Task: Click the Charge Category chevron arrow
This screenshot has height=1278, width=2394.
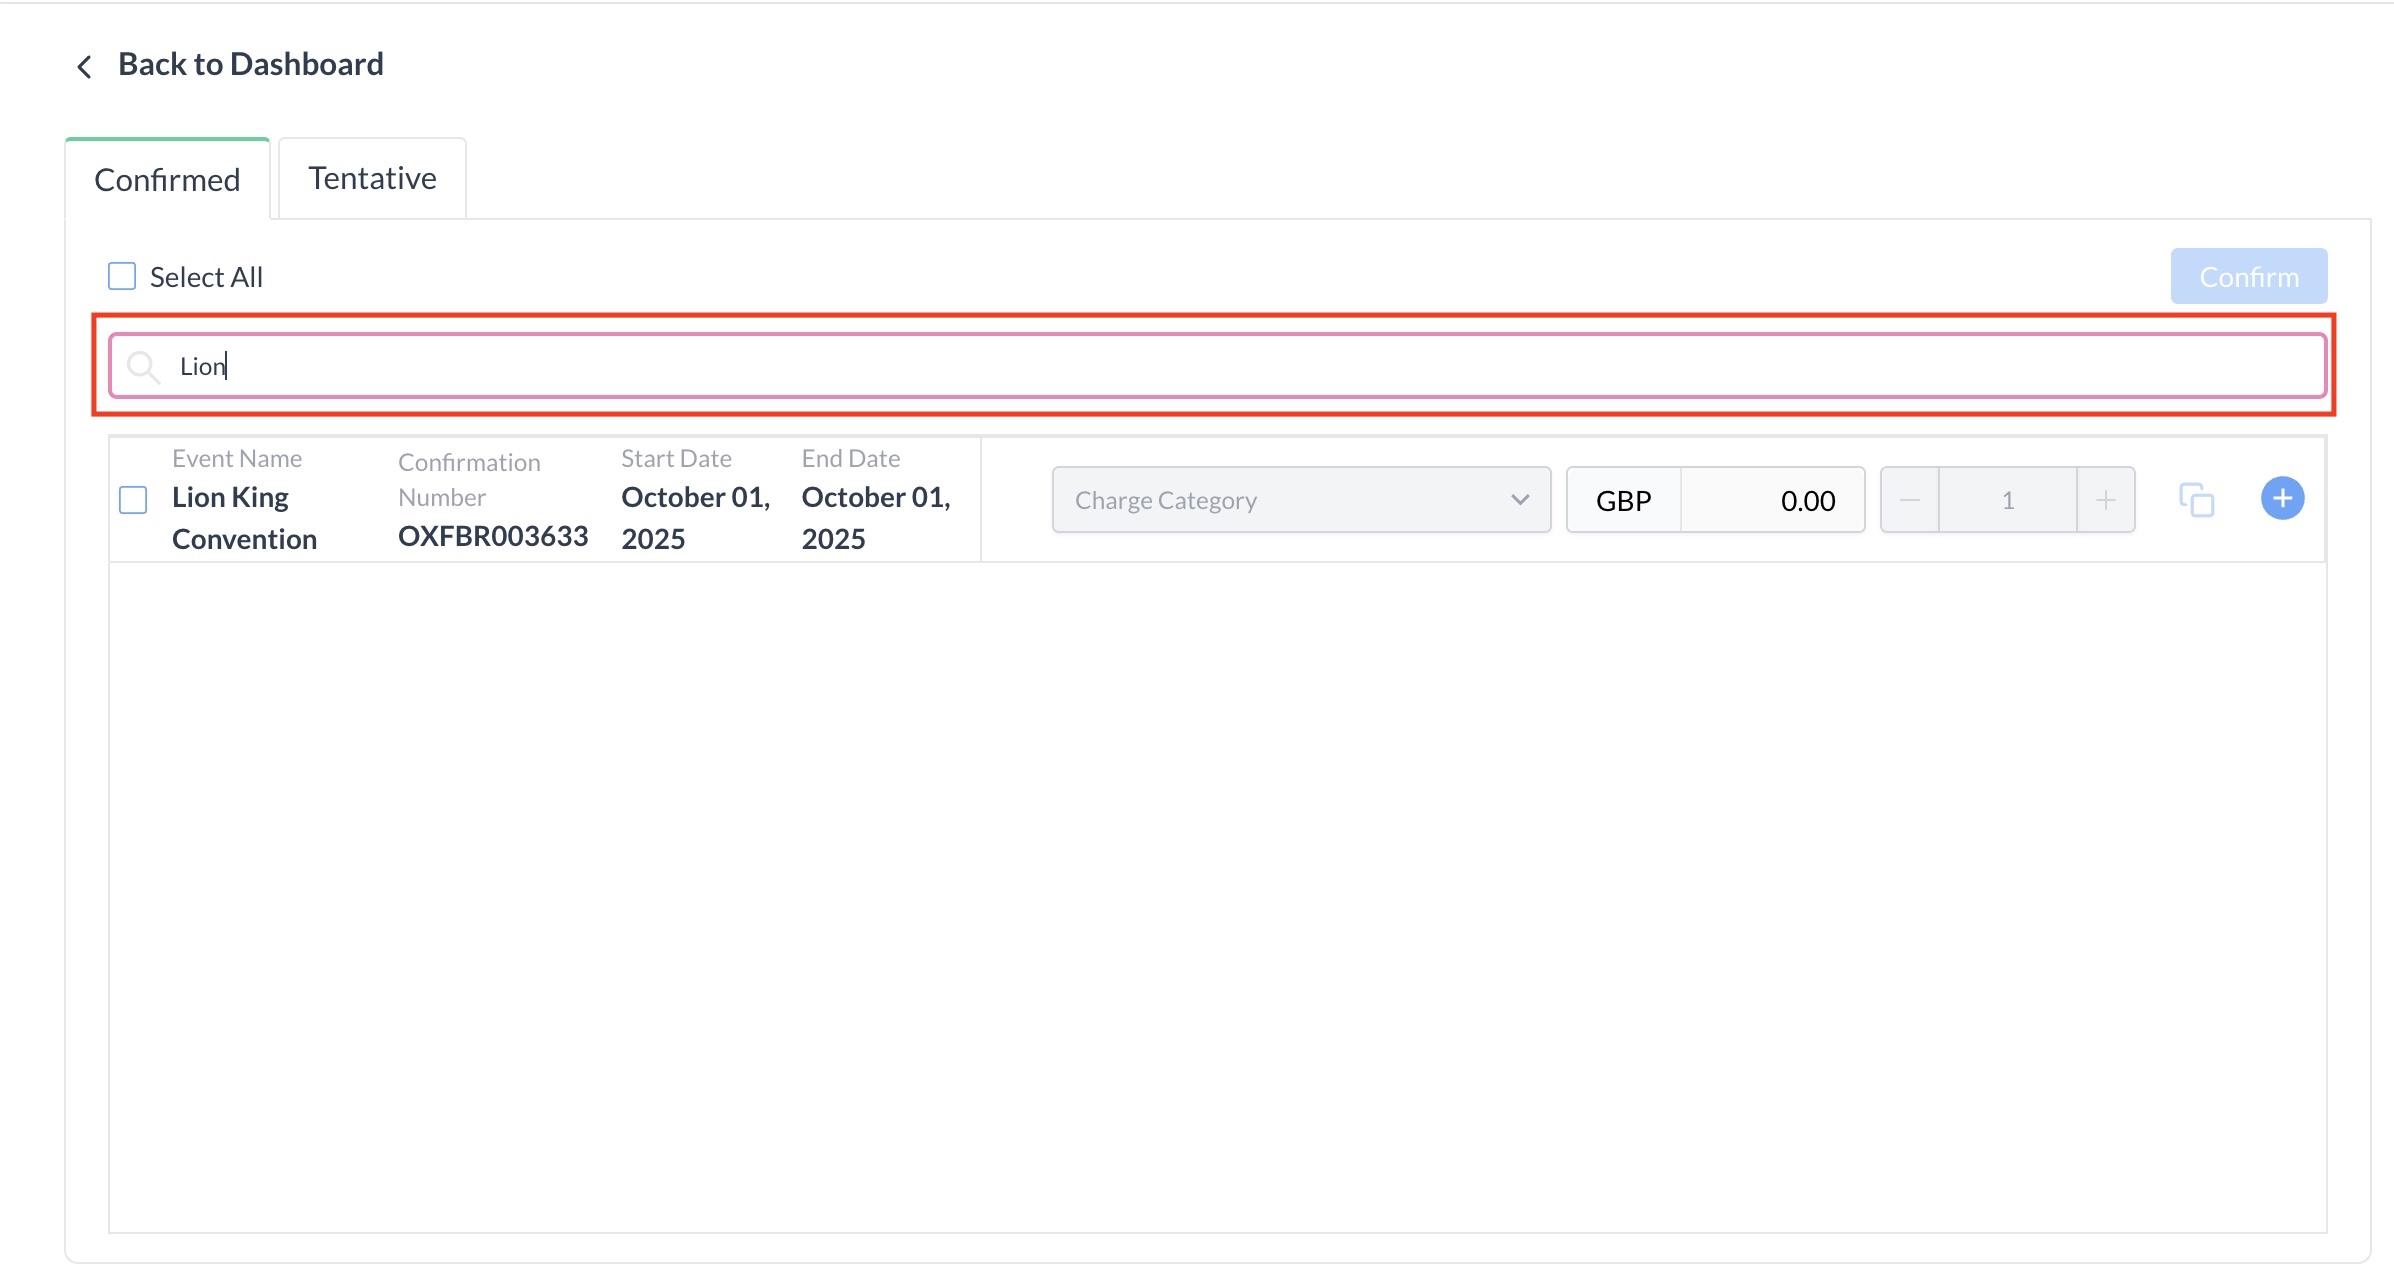Action: click(1519, 500)
